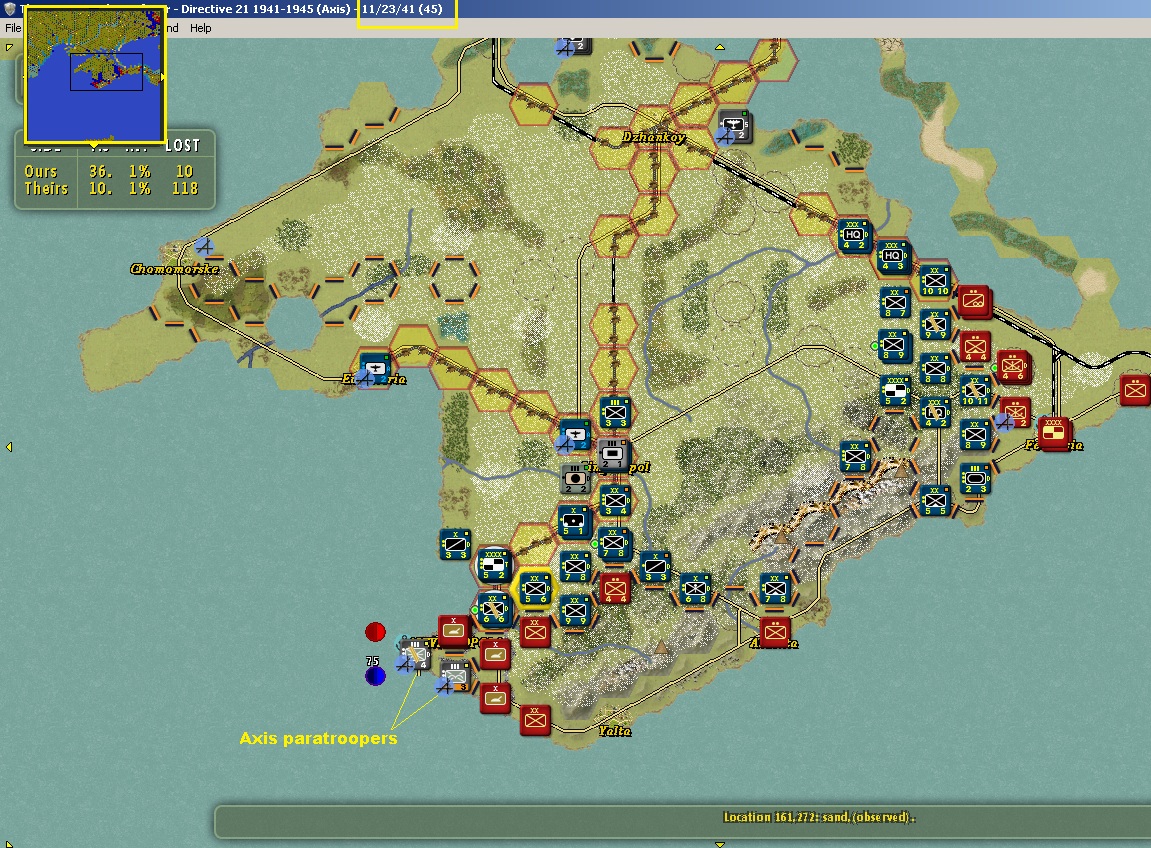Select the III infantry regiment with strength 3-3
1151x848 pixels.
[615, 413]
